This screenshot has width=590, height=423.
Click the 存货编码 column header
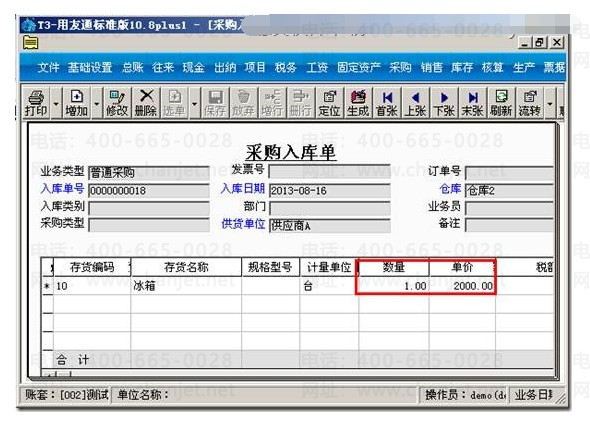(92, 267)
